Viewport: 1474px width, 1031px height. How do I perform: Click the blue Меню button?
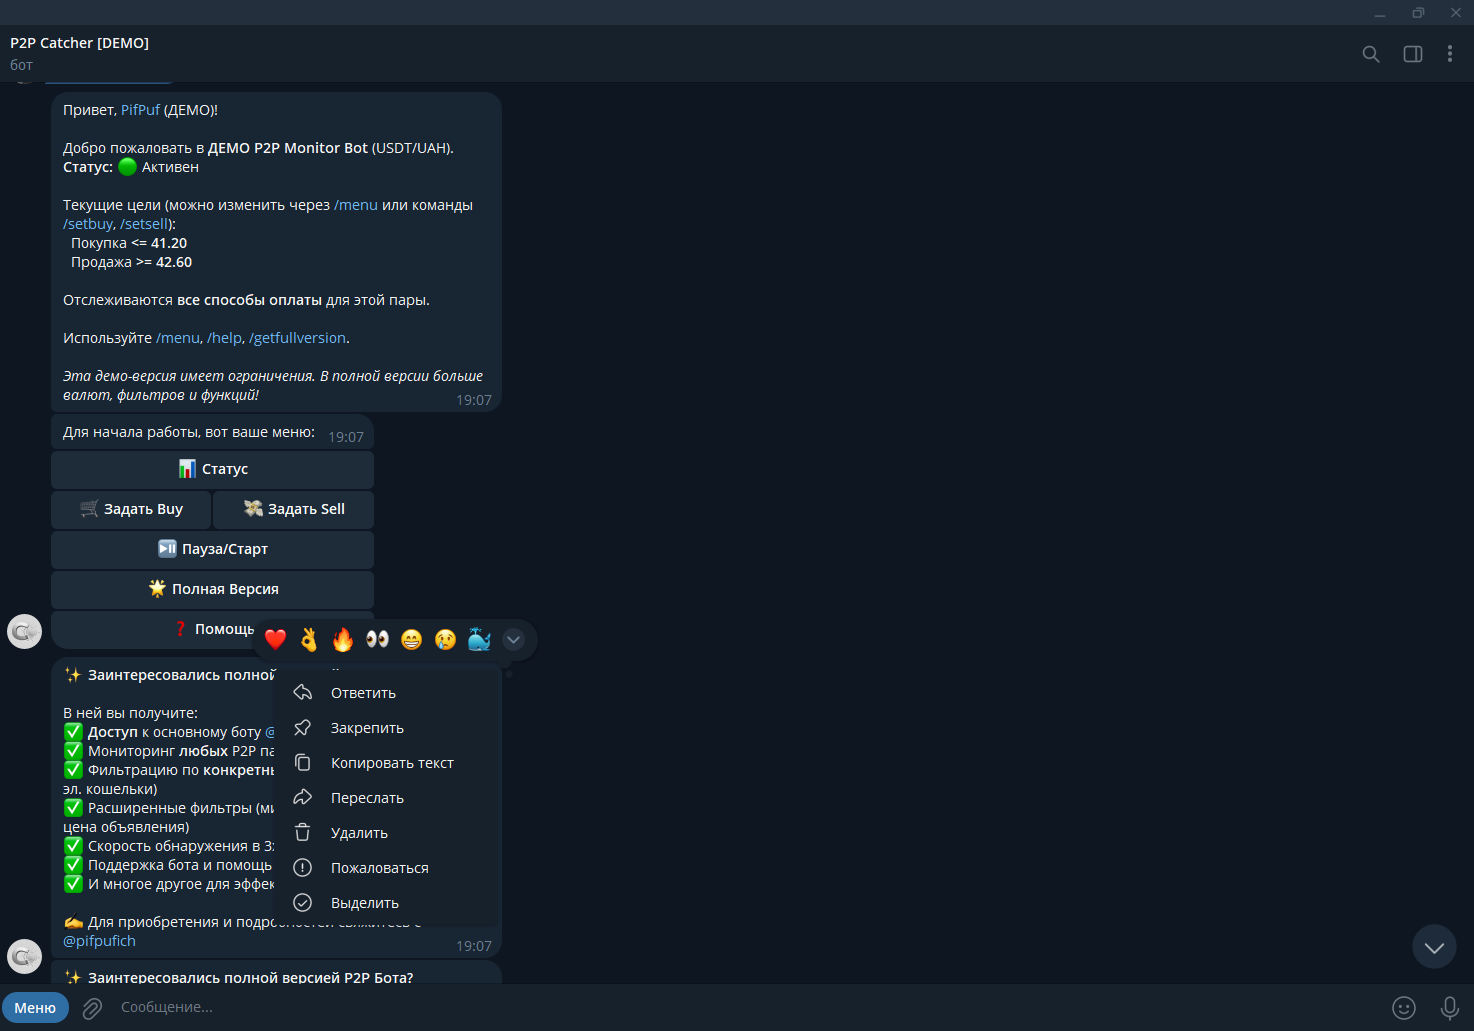click(35, 1008)
